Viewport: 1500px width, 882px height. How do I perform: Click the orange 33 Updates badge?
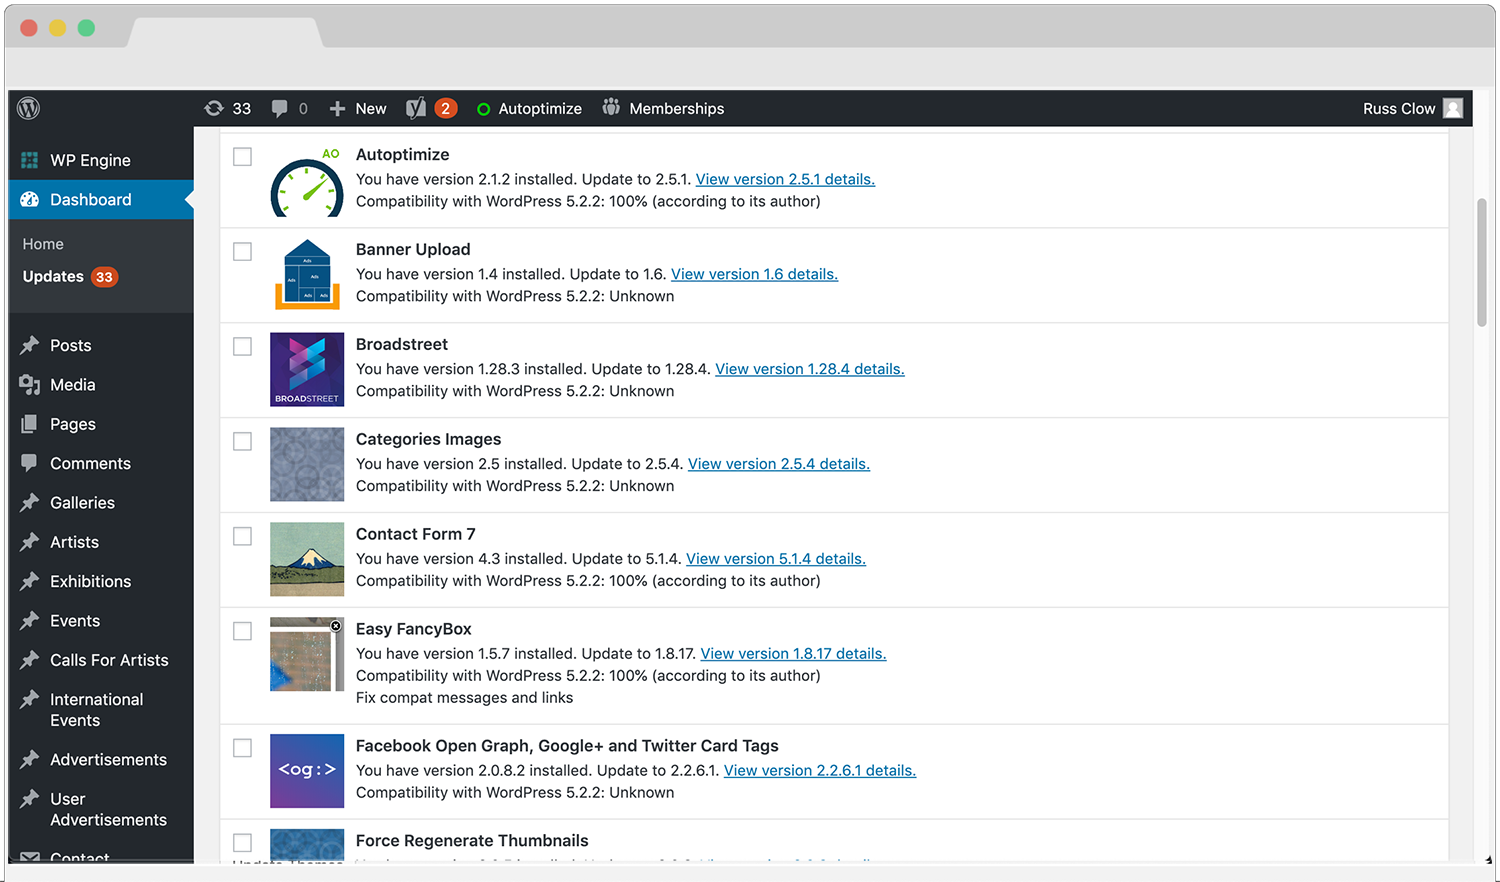tap(104, 277)
